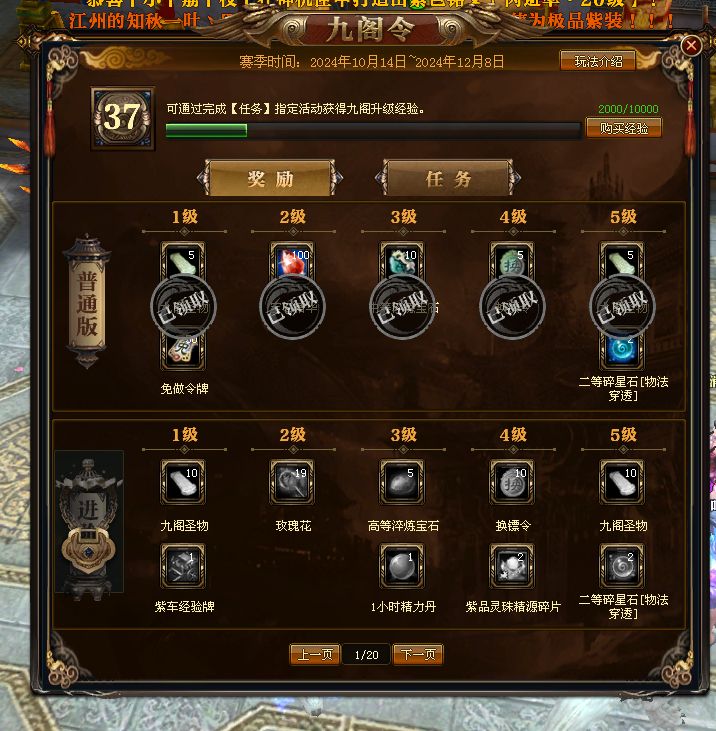The height and width of the screenshot is (731, 716).
Task: Click the 高等淬炼宝石 reward icon
Action: tap(402, 482)
